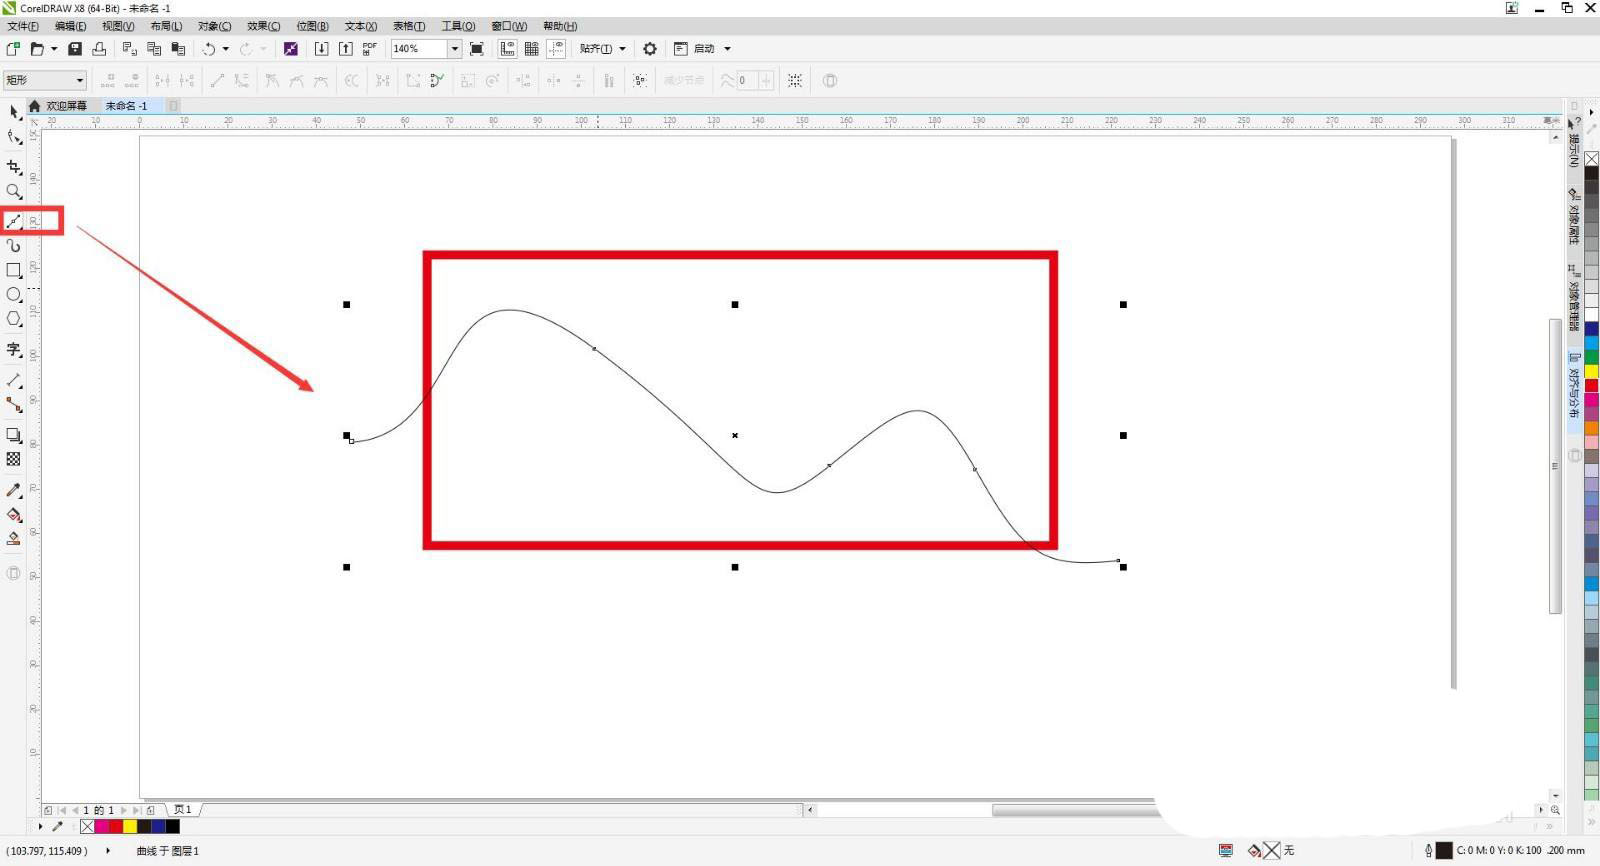1600x866 pixels.
Task: Select the Parallel Dimension tool
Action: tap(13, 380)
